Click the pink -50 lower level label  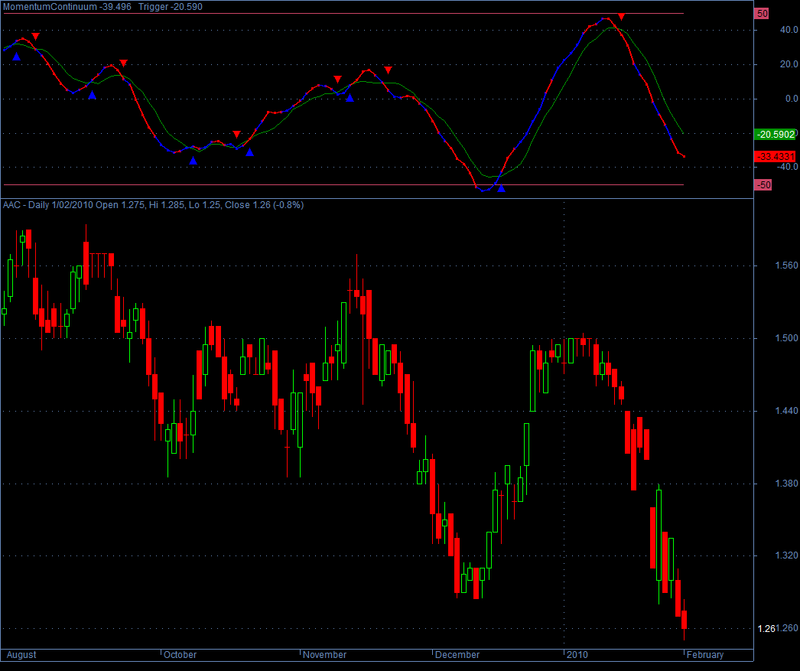pyautogui.click(x=763, y=185)
